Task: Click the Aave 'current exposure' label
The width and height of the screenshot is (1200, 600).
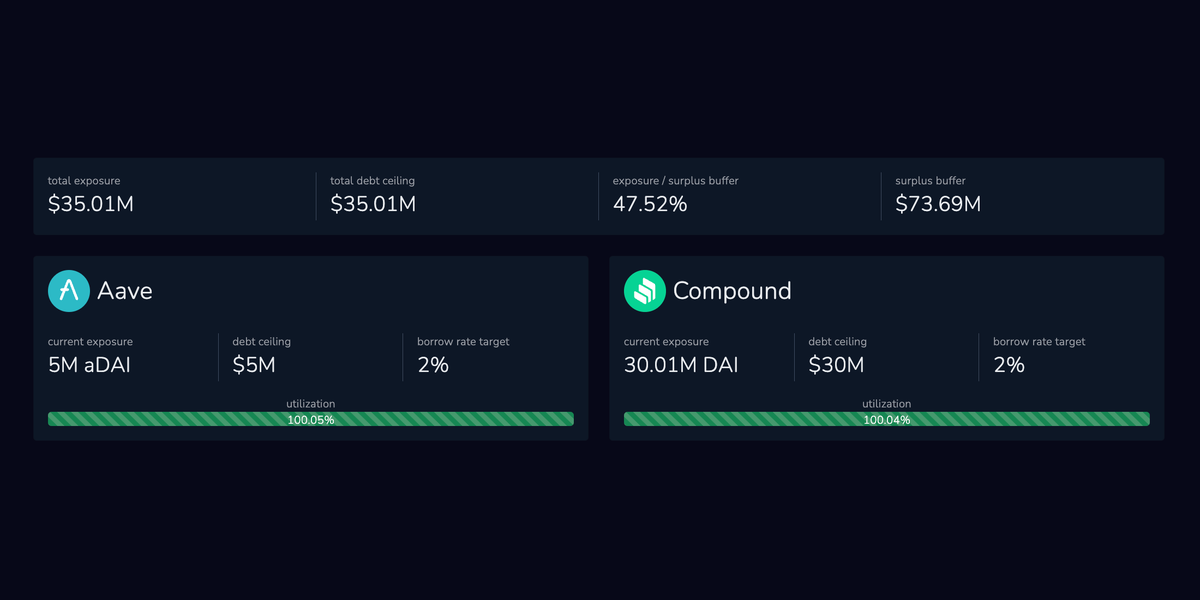Action: pyautogui.click(x=90, y=342)
